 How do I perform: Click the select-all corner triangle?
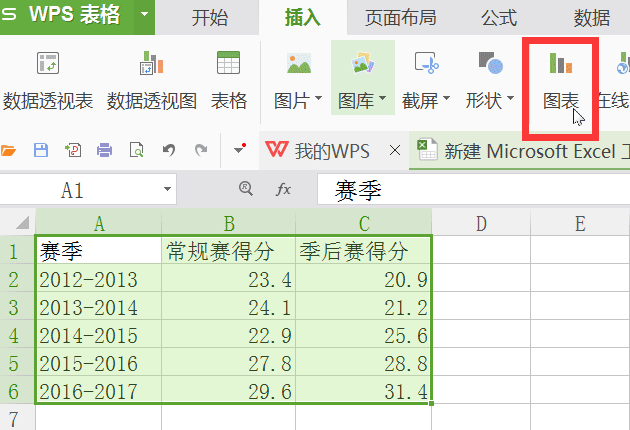[x=21, y=222]
